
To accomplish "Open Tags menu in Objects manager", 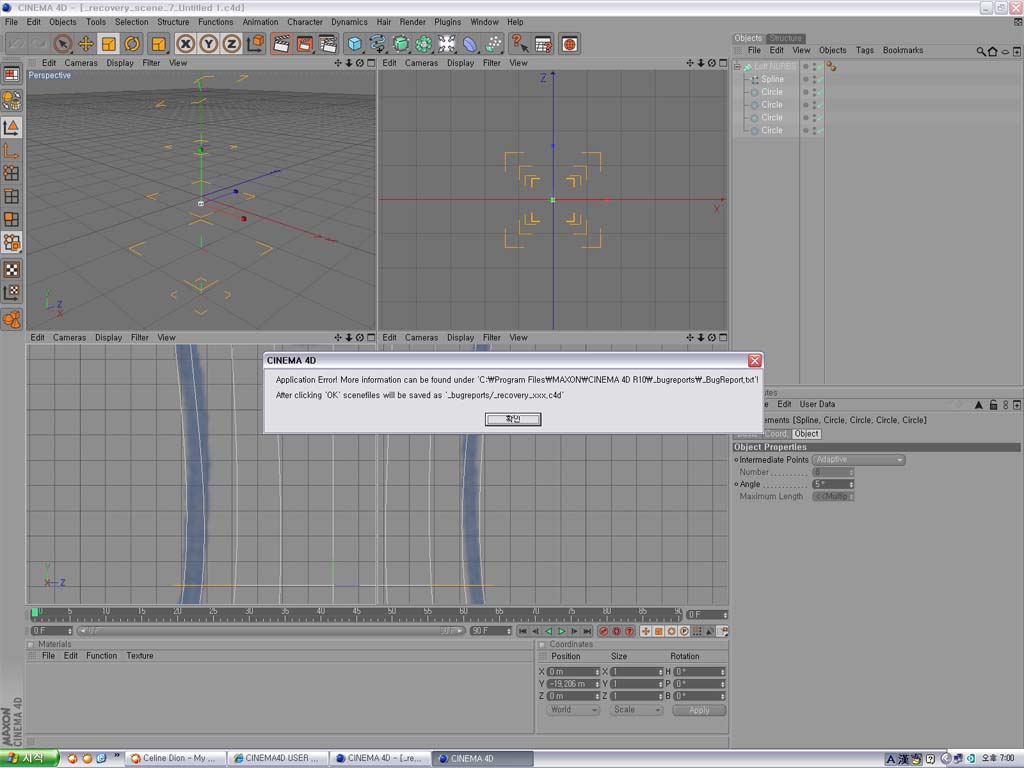I will coord(865,50).
